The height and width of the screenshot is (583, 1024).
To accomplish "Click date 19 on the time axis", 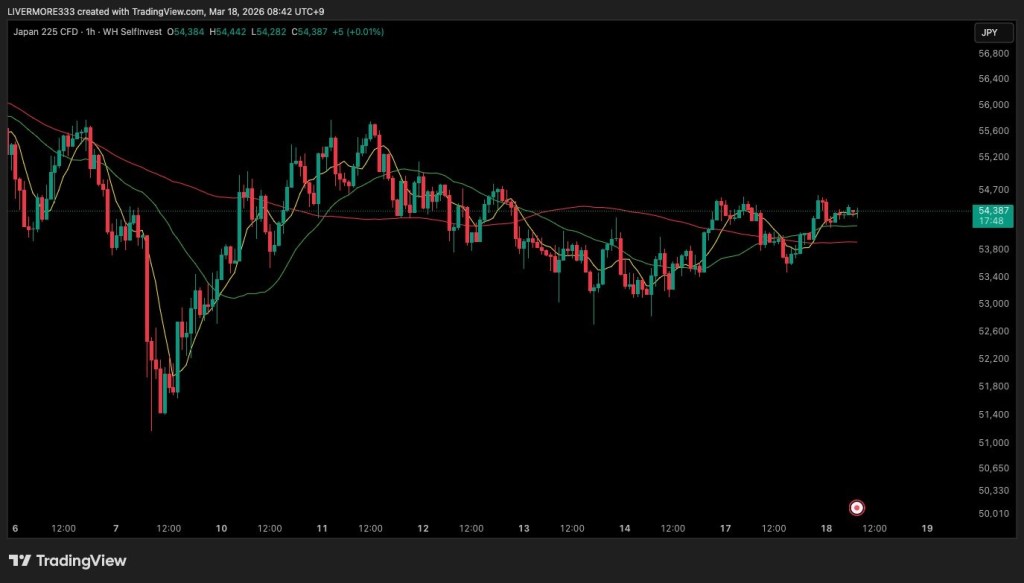I will (x=927, y=528).
